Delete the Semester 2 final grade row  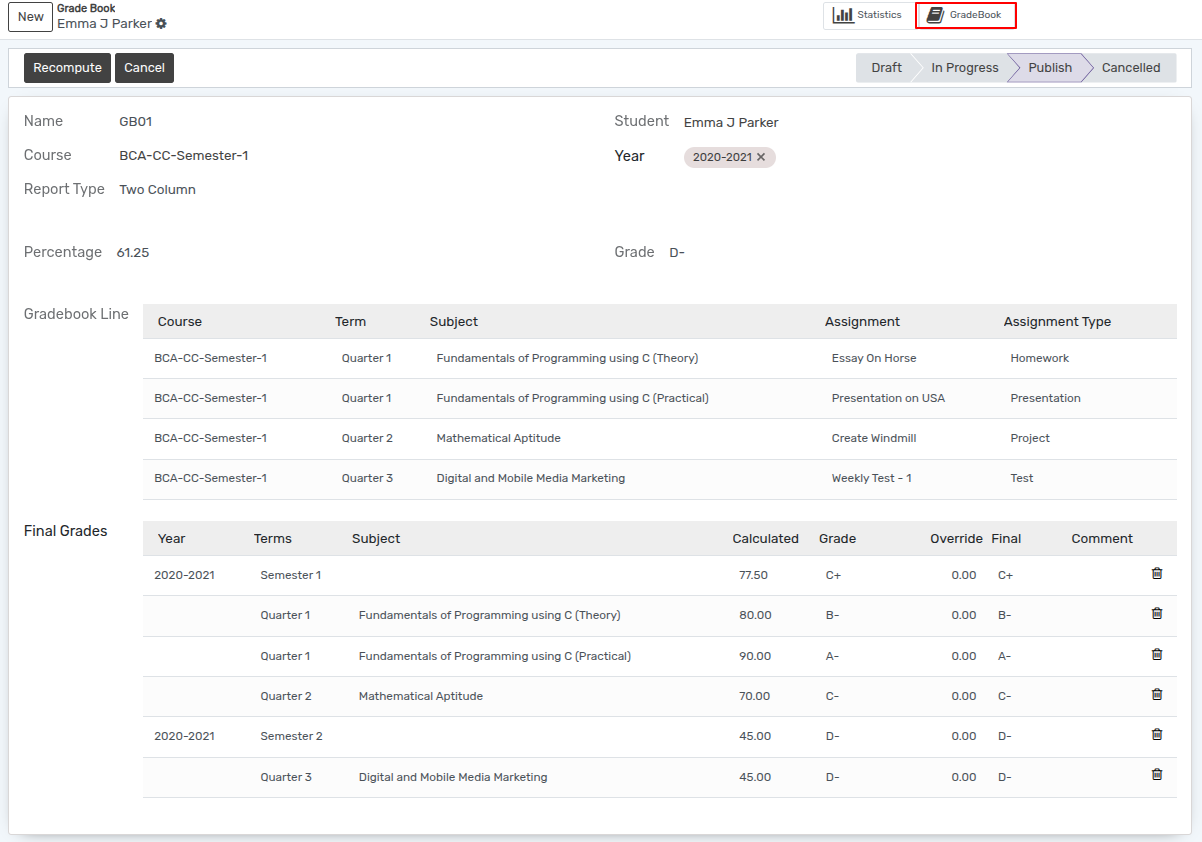(1157, 735)
